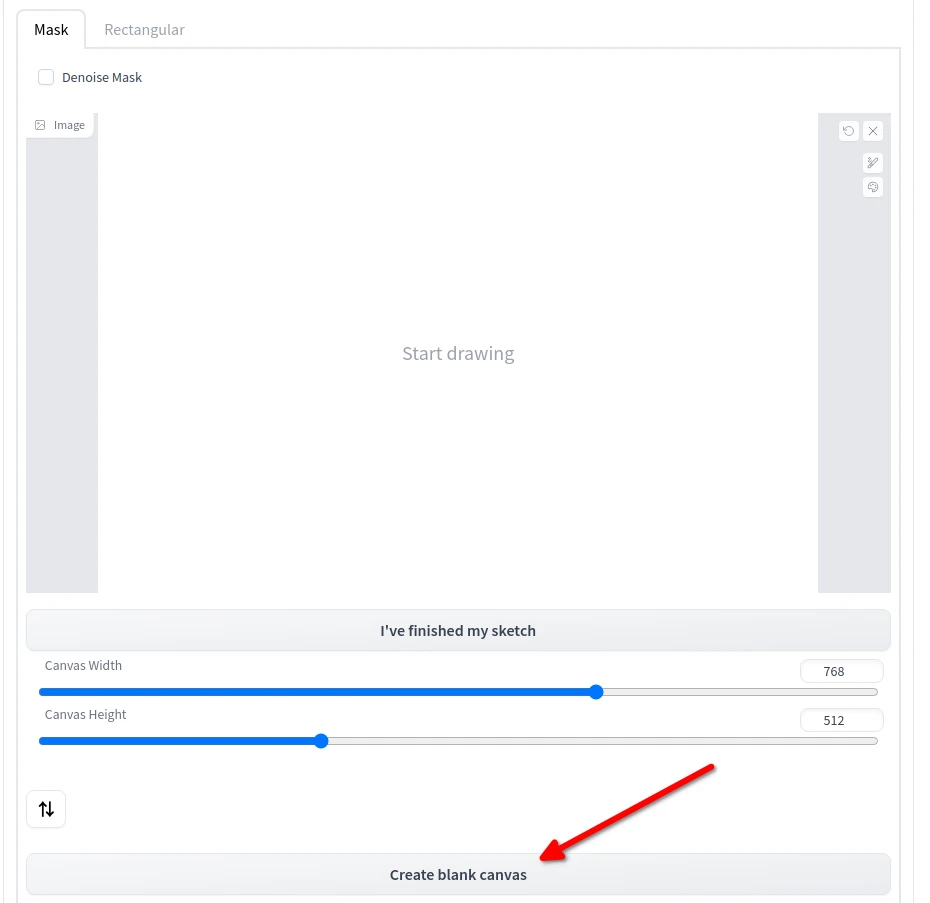930x903 pixels.
Task: Enable the Denoise Mask checkbox
Action: [x=46, y=77]
